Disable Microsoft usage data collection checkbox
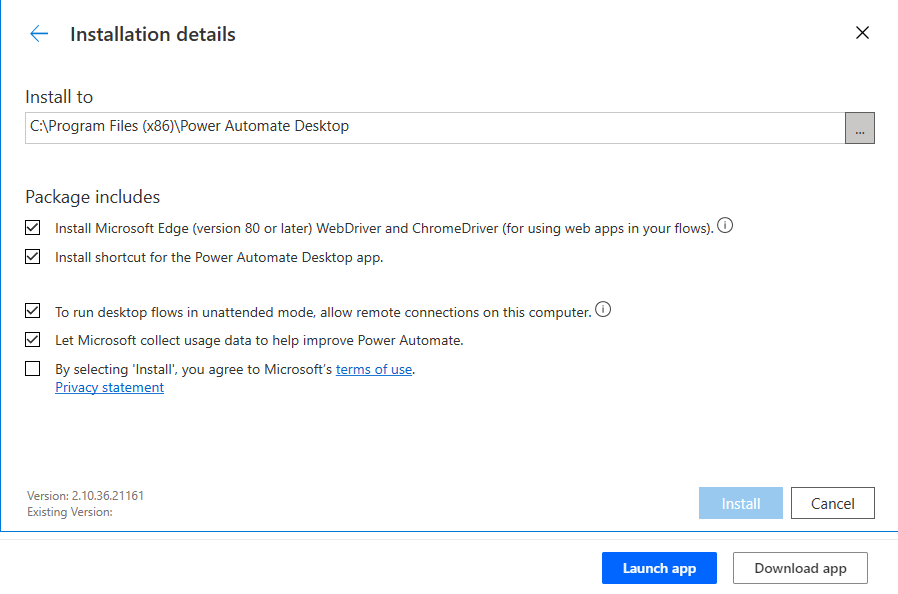The width and height of the screenshot is (898, 594). point(33,340)
